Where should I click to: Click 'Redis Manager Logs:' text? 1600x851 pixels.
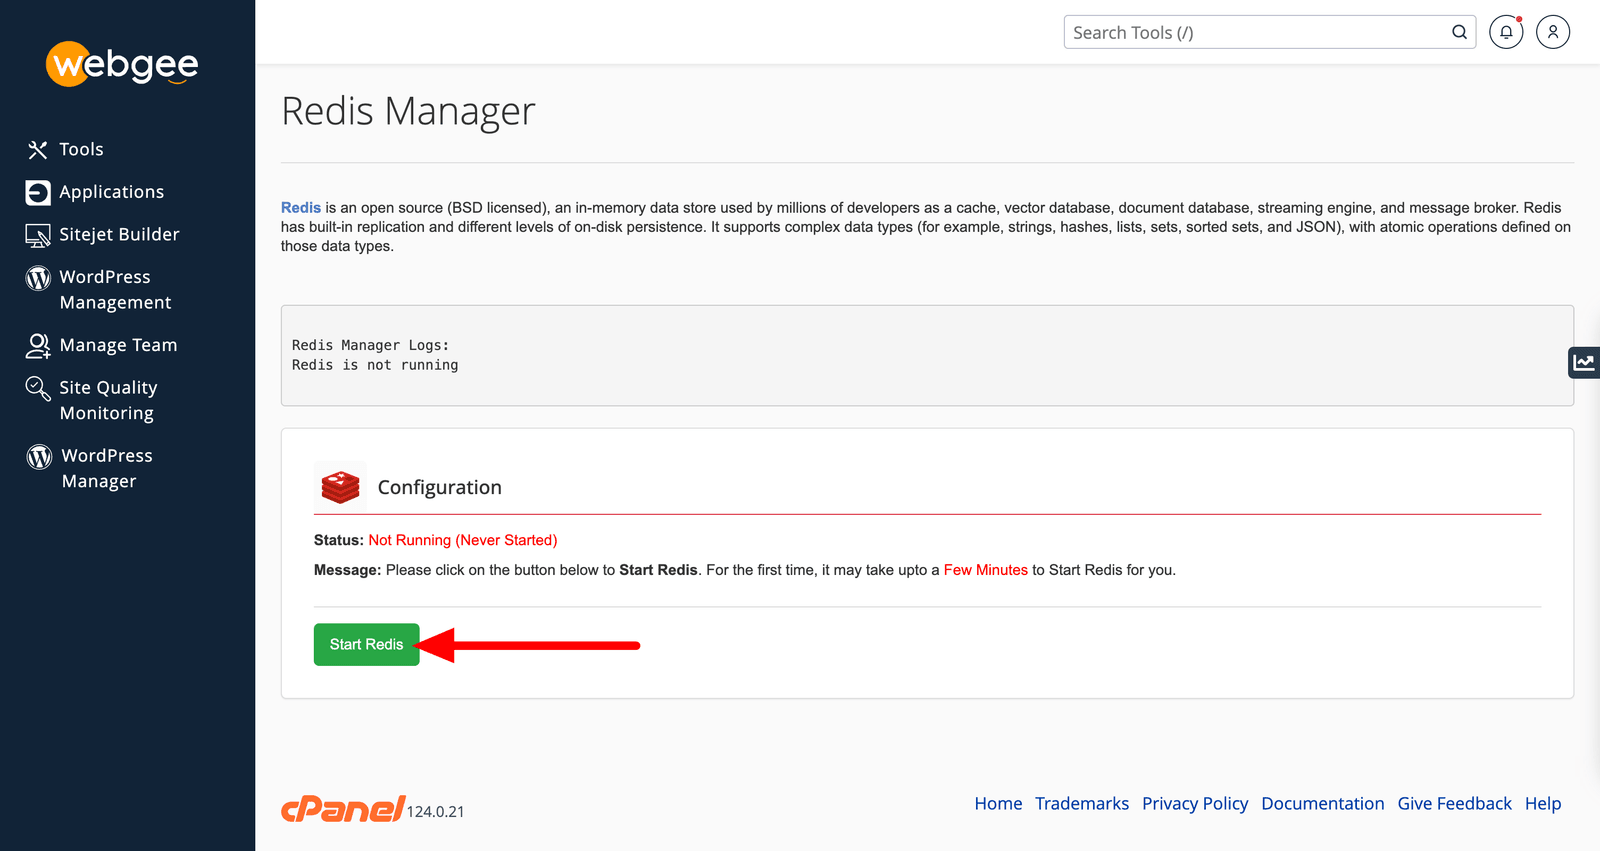click(x=370, y=345)
